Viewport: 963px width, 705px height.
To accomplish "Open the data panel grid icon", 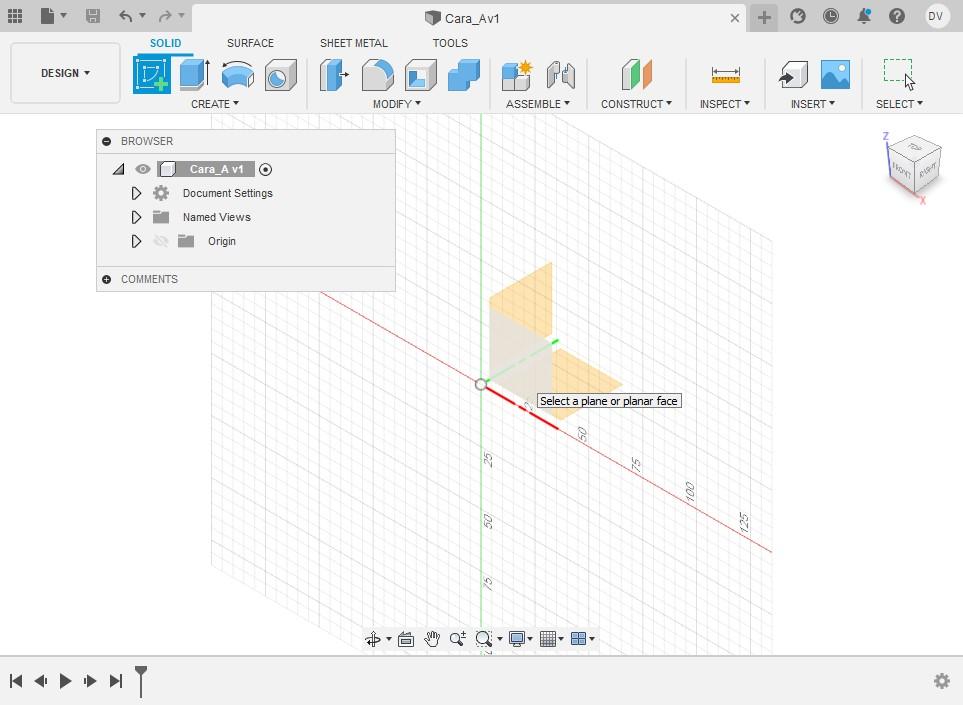I will [x=15, y=16].
